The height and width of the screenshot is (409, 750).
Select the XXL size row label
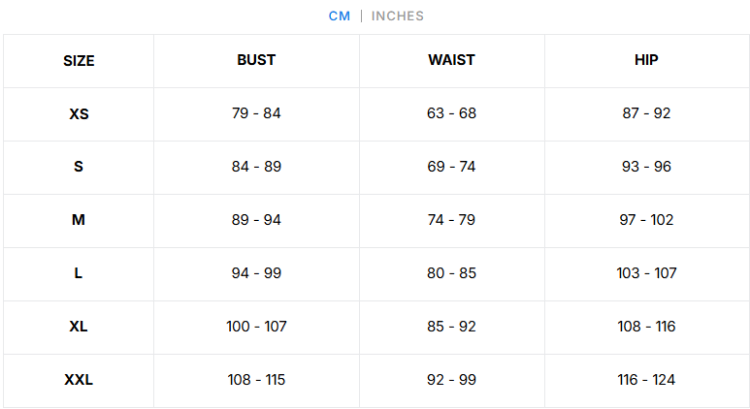78,380
